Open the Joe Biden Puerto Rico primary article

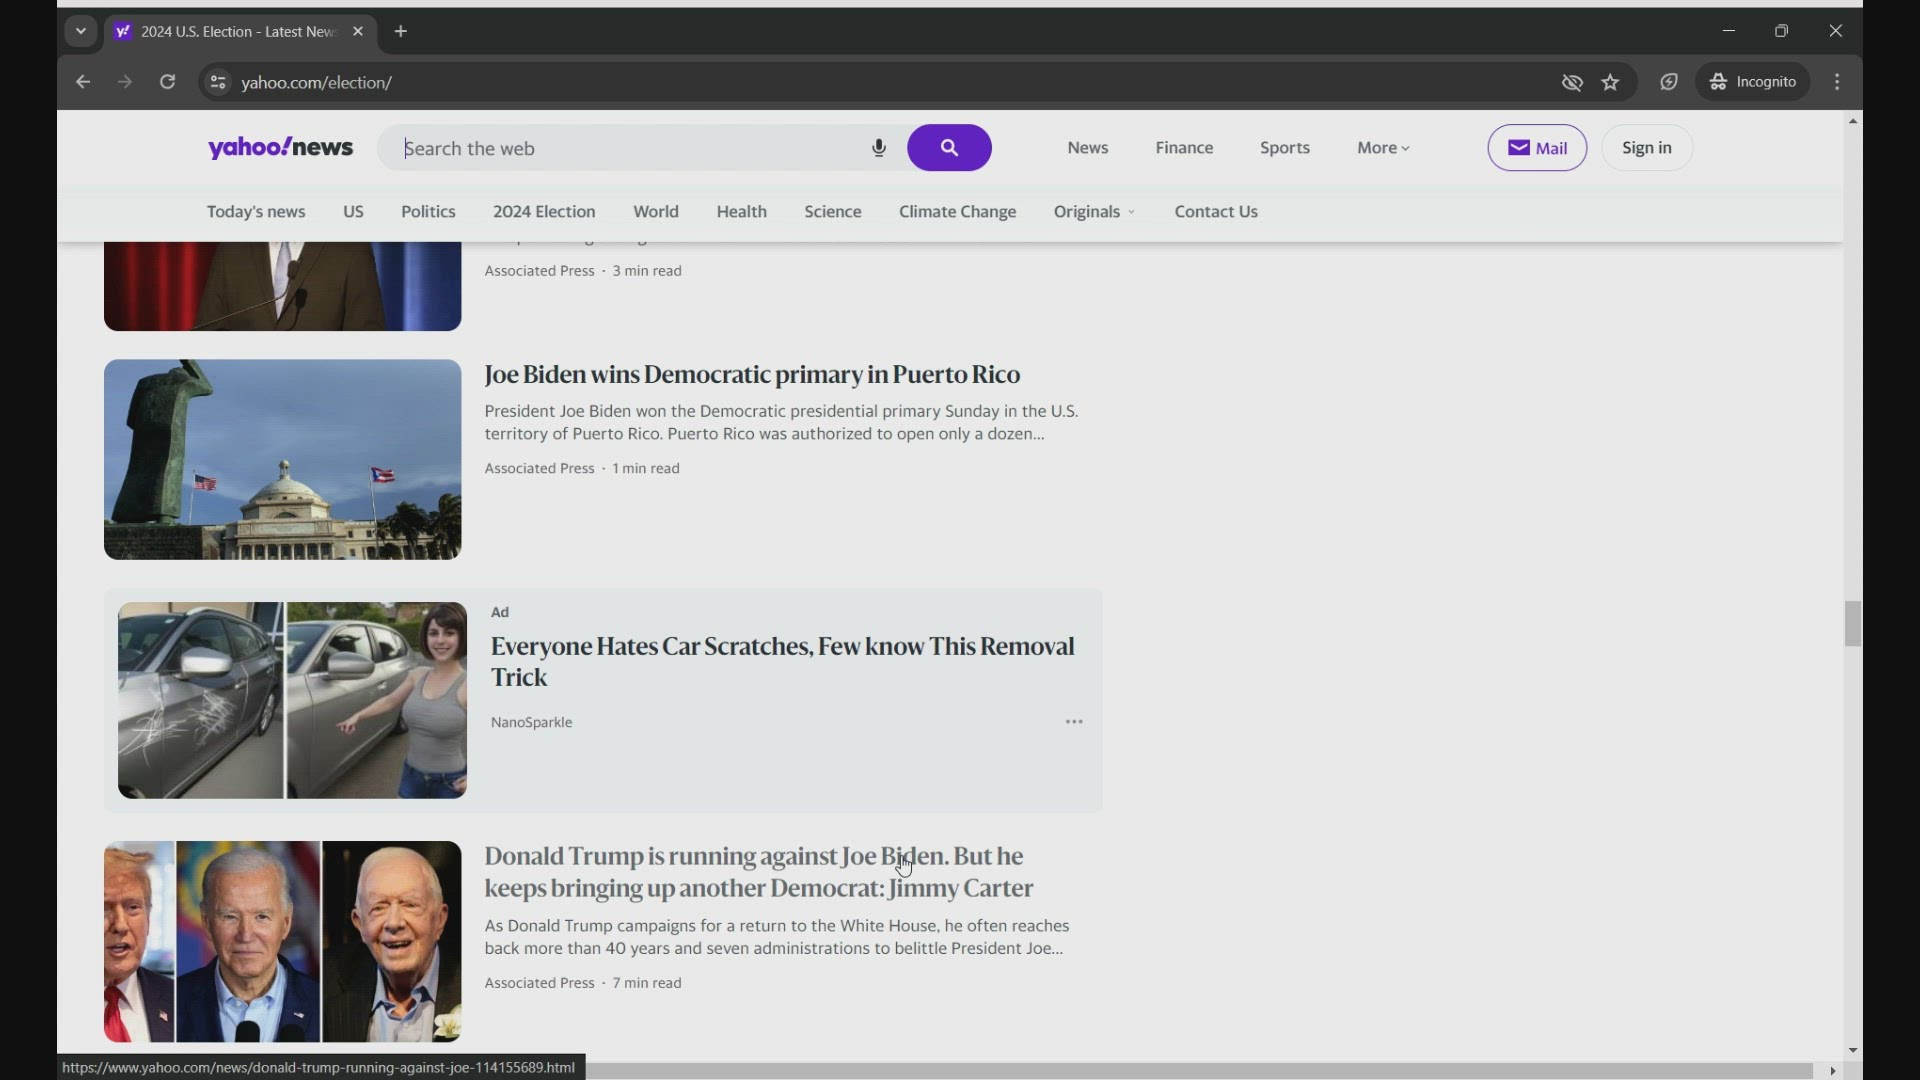pyautogui.click(x=751, y=375)
